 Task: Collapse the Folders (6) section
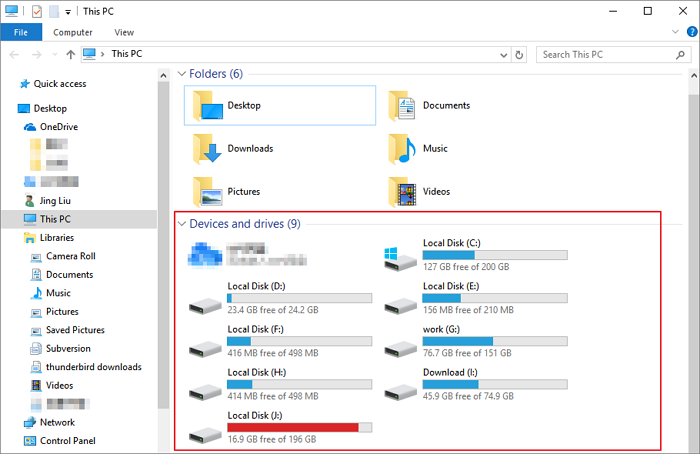[x=181, y=74]
